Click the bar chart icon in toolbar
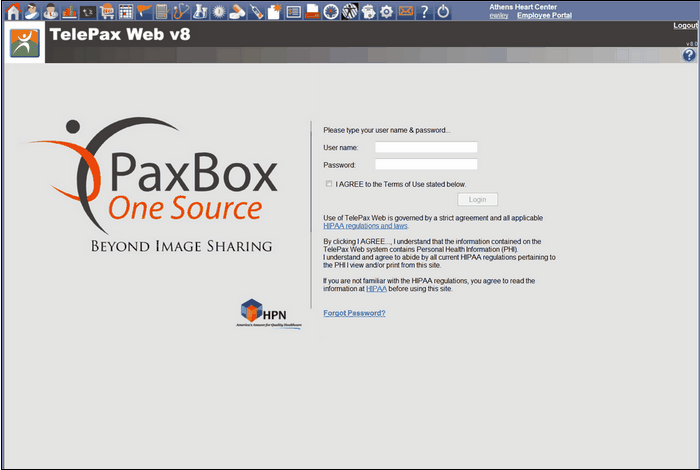Screen dimensions: 700x470 (69, 11)
